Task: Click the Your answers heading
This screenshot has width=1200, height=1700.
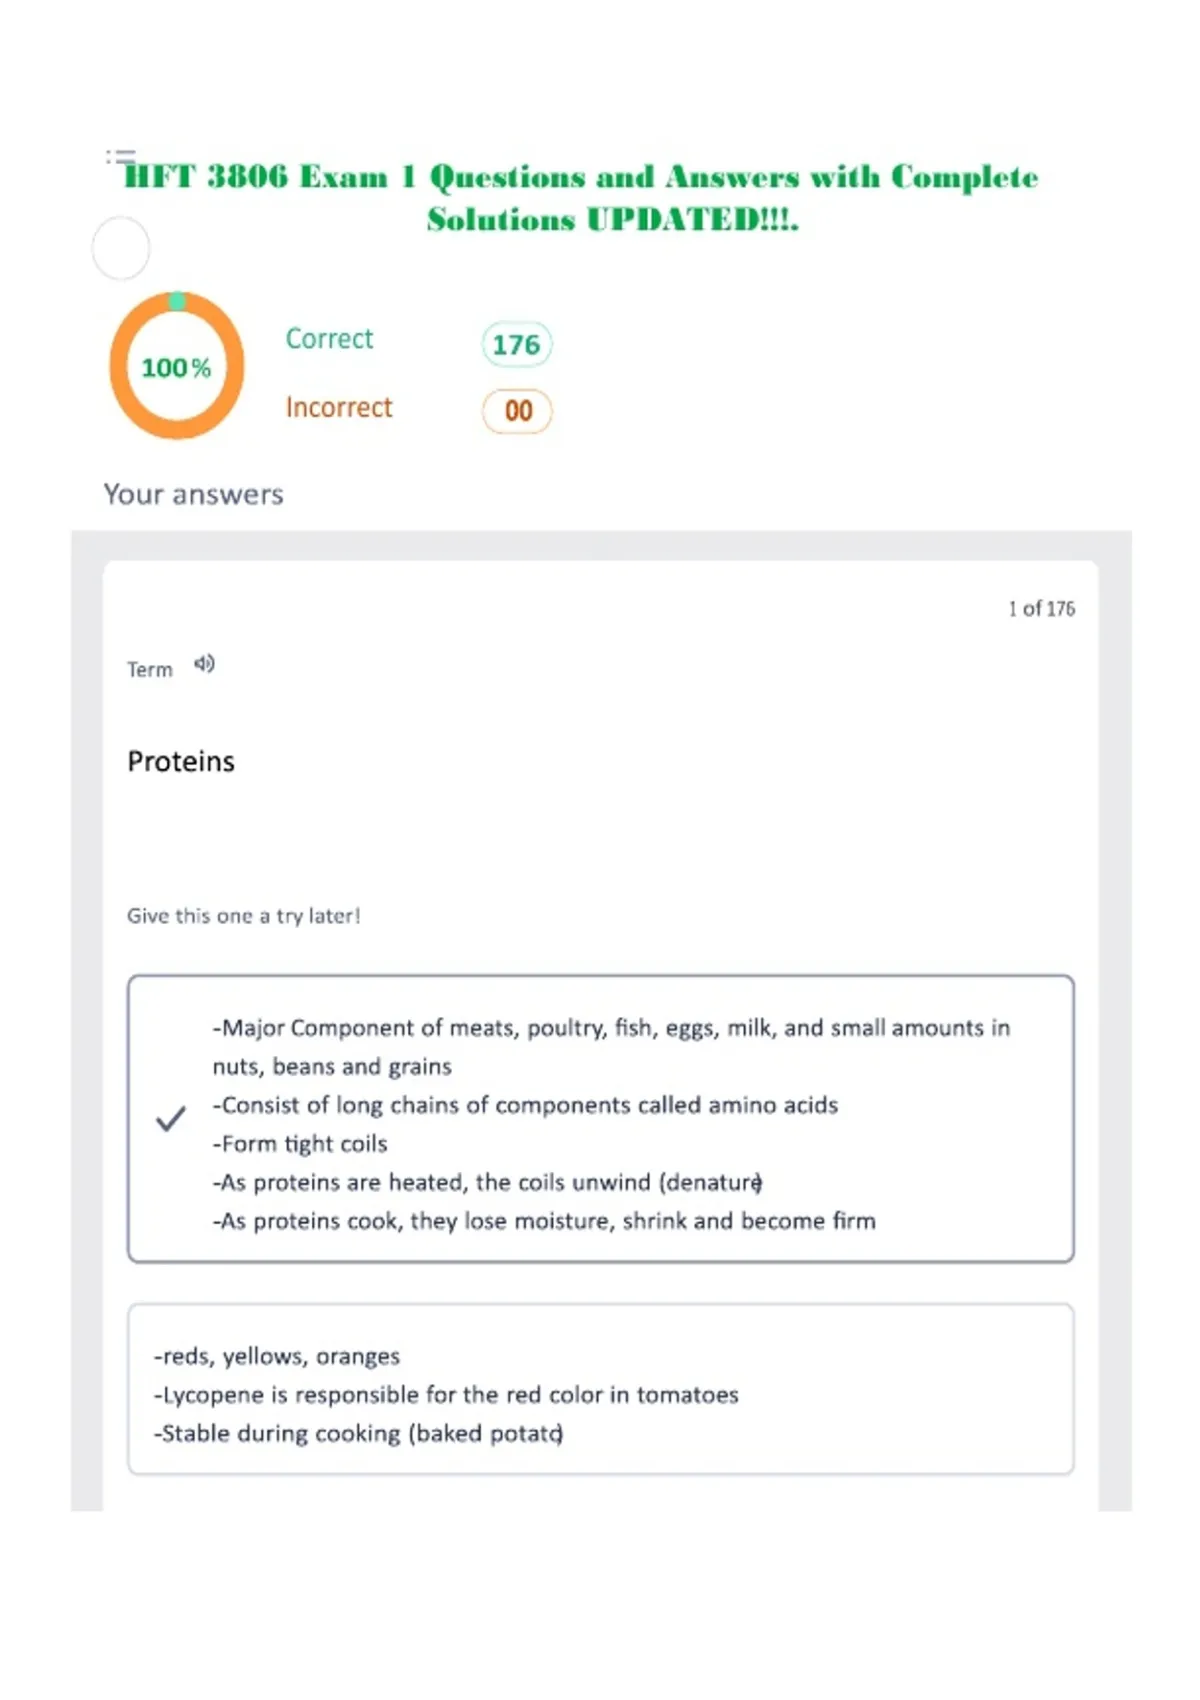Action: click(x=194, y=494)
